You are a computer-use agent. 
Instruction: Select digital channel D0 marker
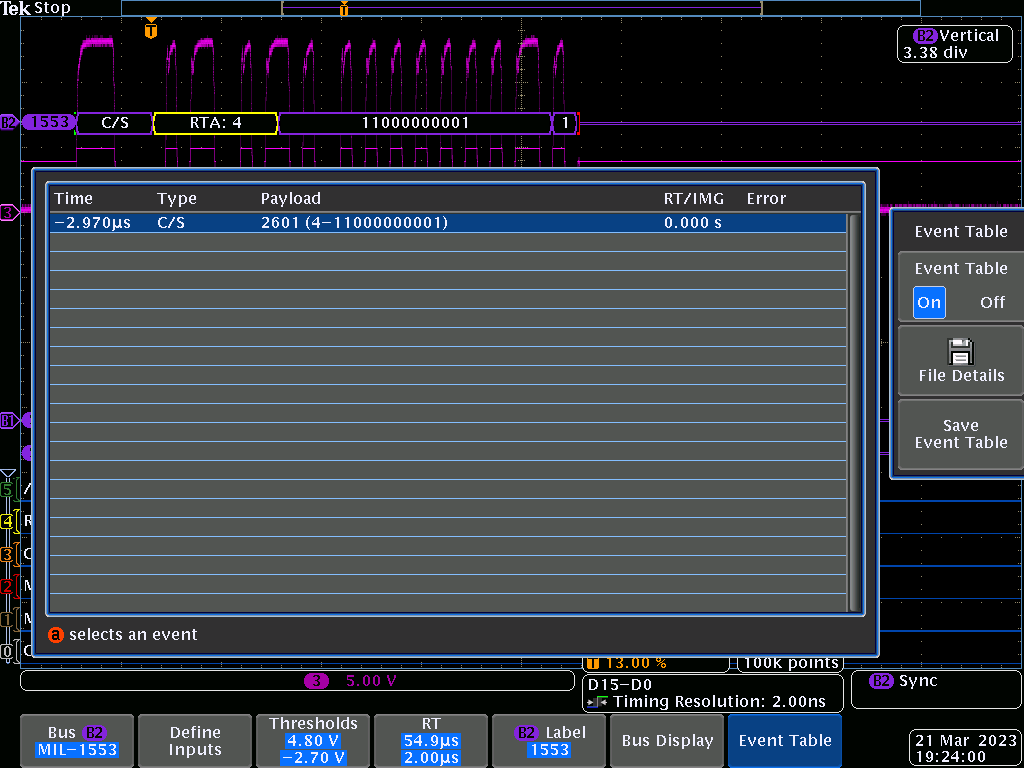(x=7, y=650)
